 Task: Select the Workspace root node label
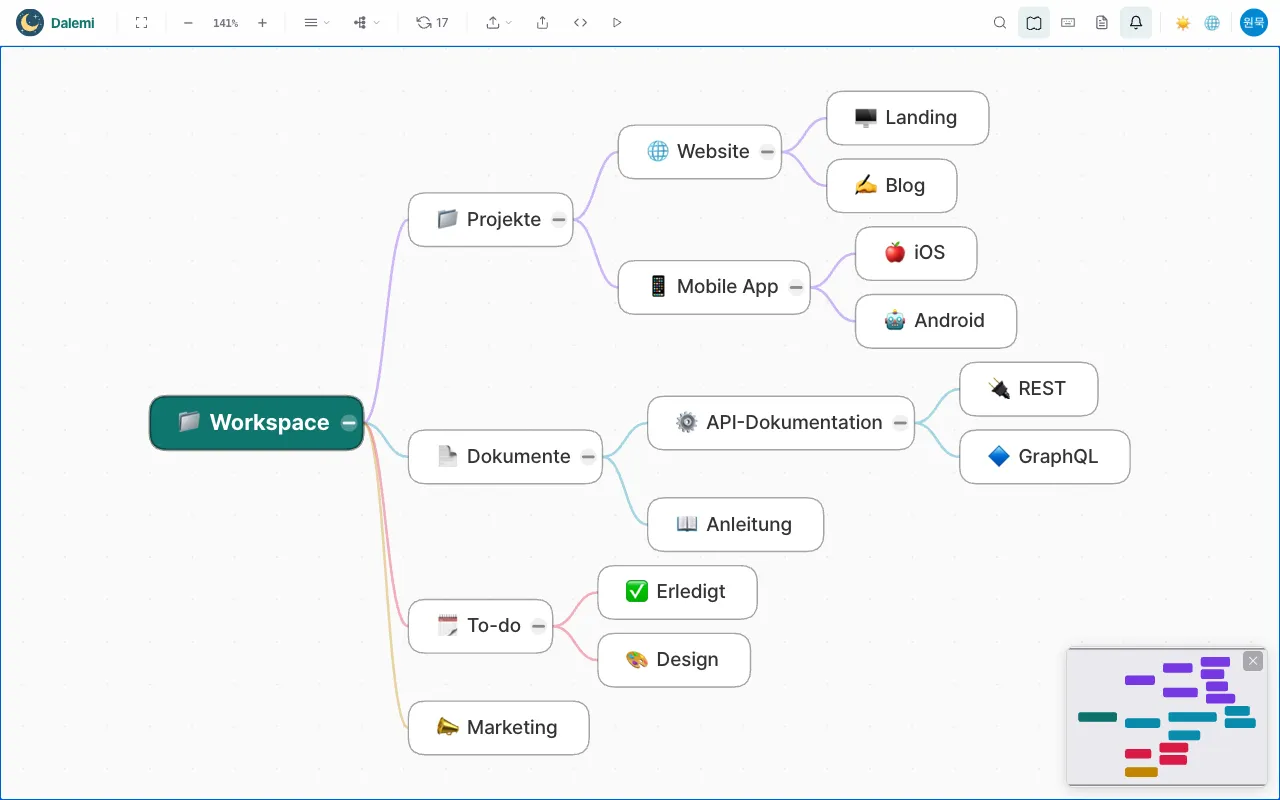[x=269, y=423]
